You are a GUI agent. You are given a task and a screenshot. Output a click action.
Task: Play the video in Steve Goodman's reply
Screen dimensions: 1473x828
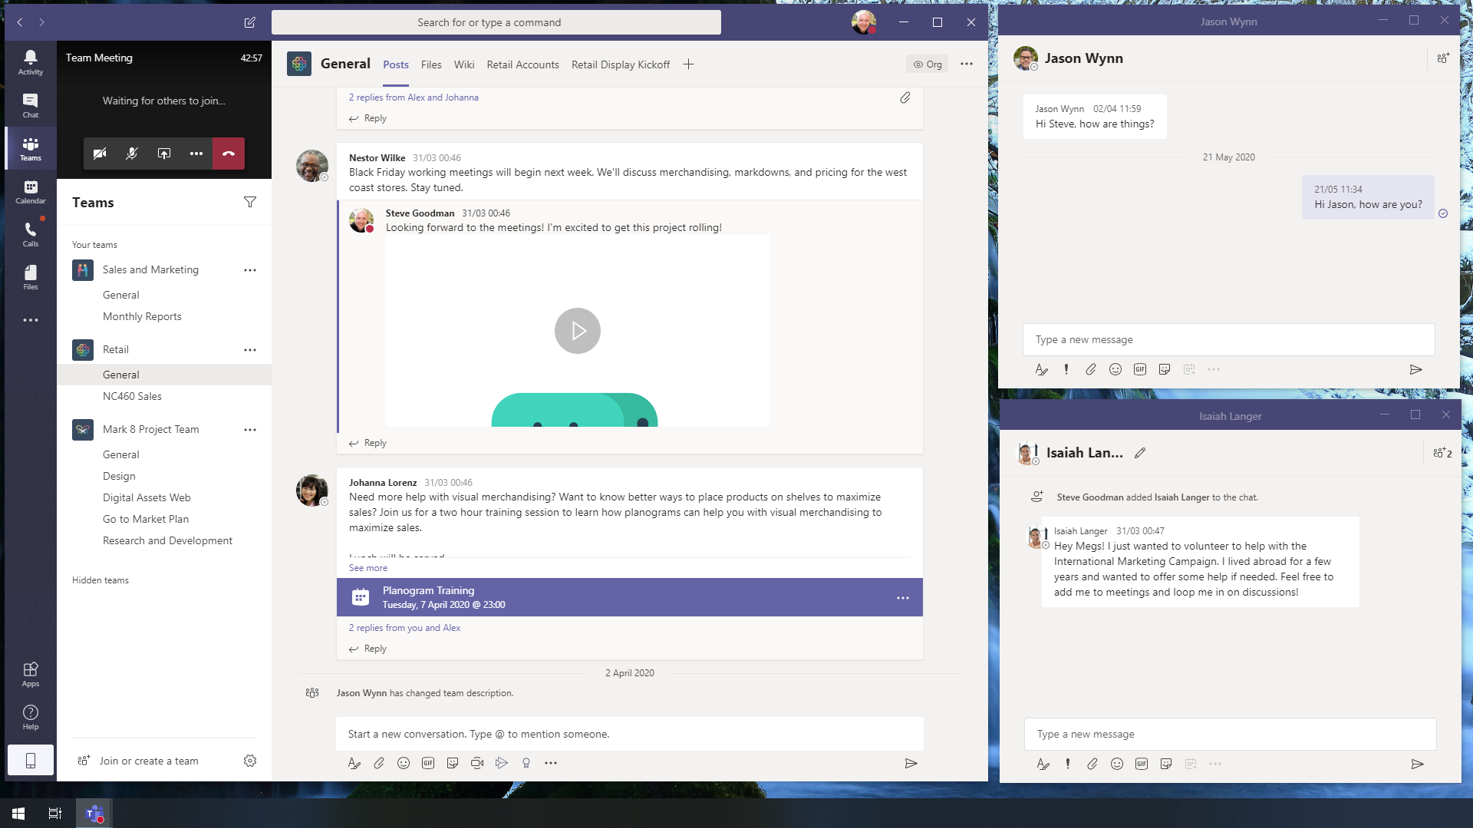(577, 331)
